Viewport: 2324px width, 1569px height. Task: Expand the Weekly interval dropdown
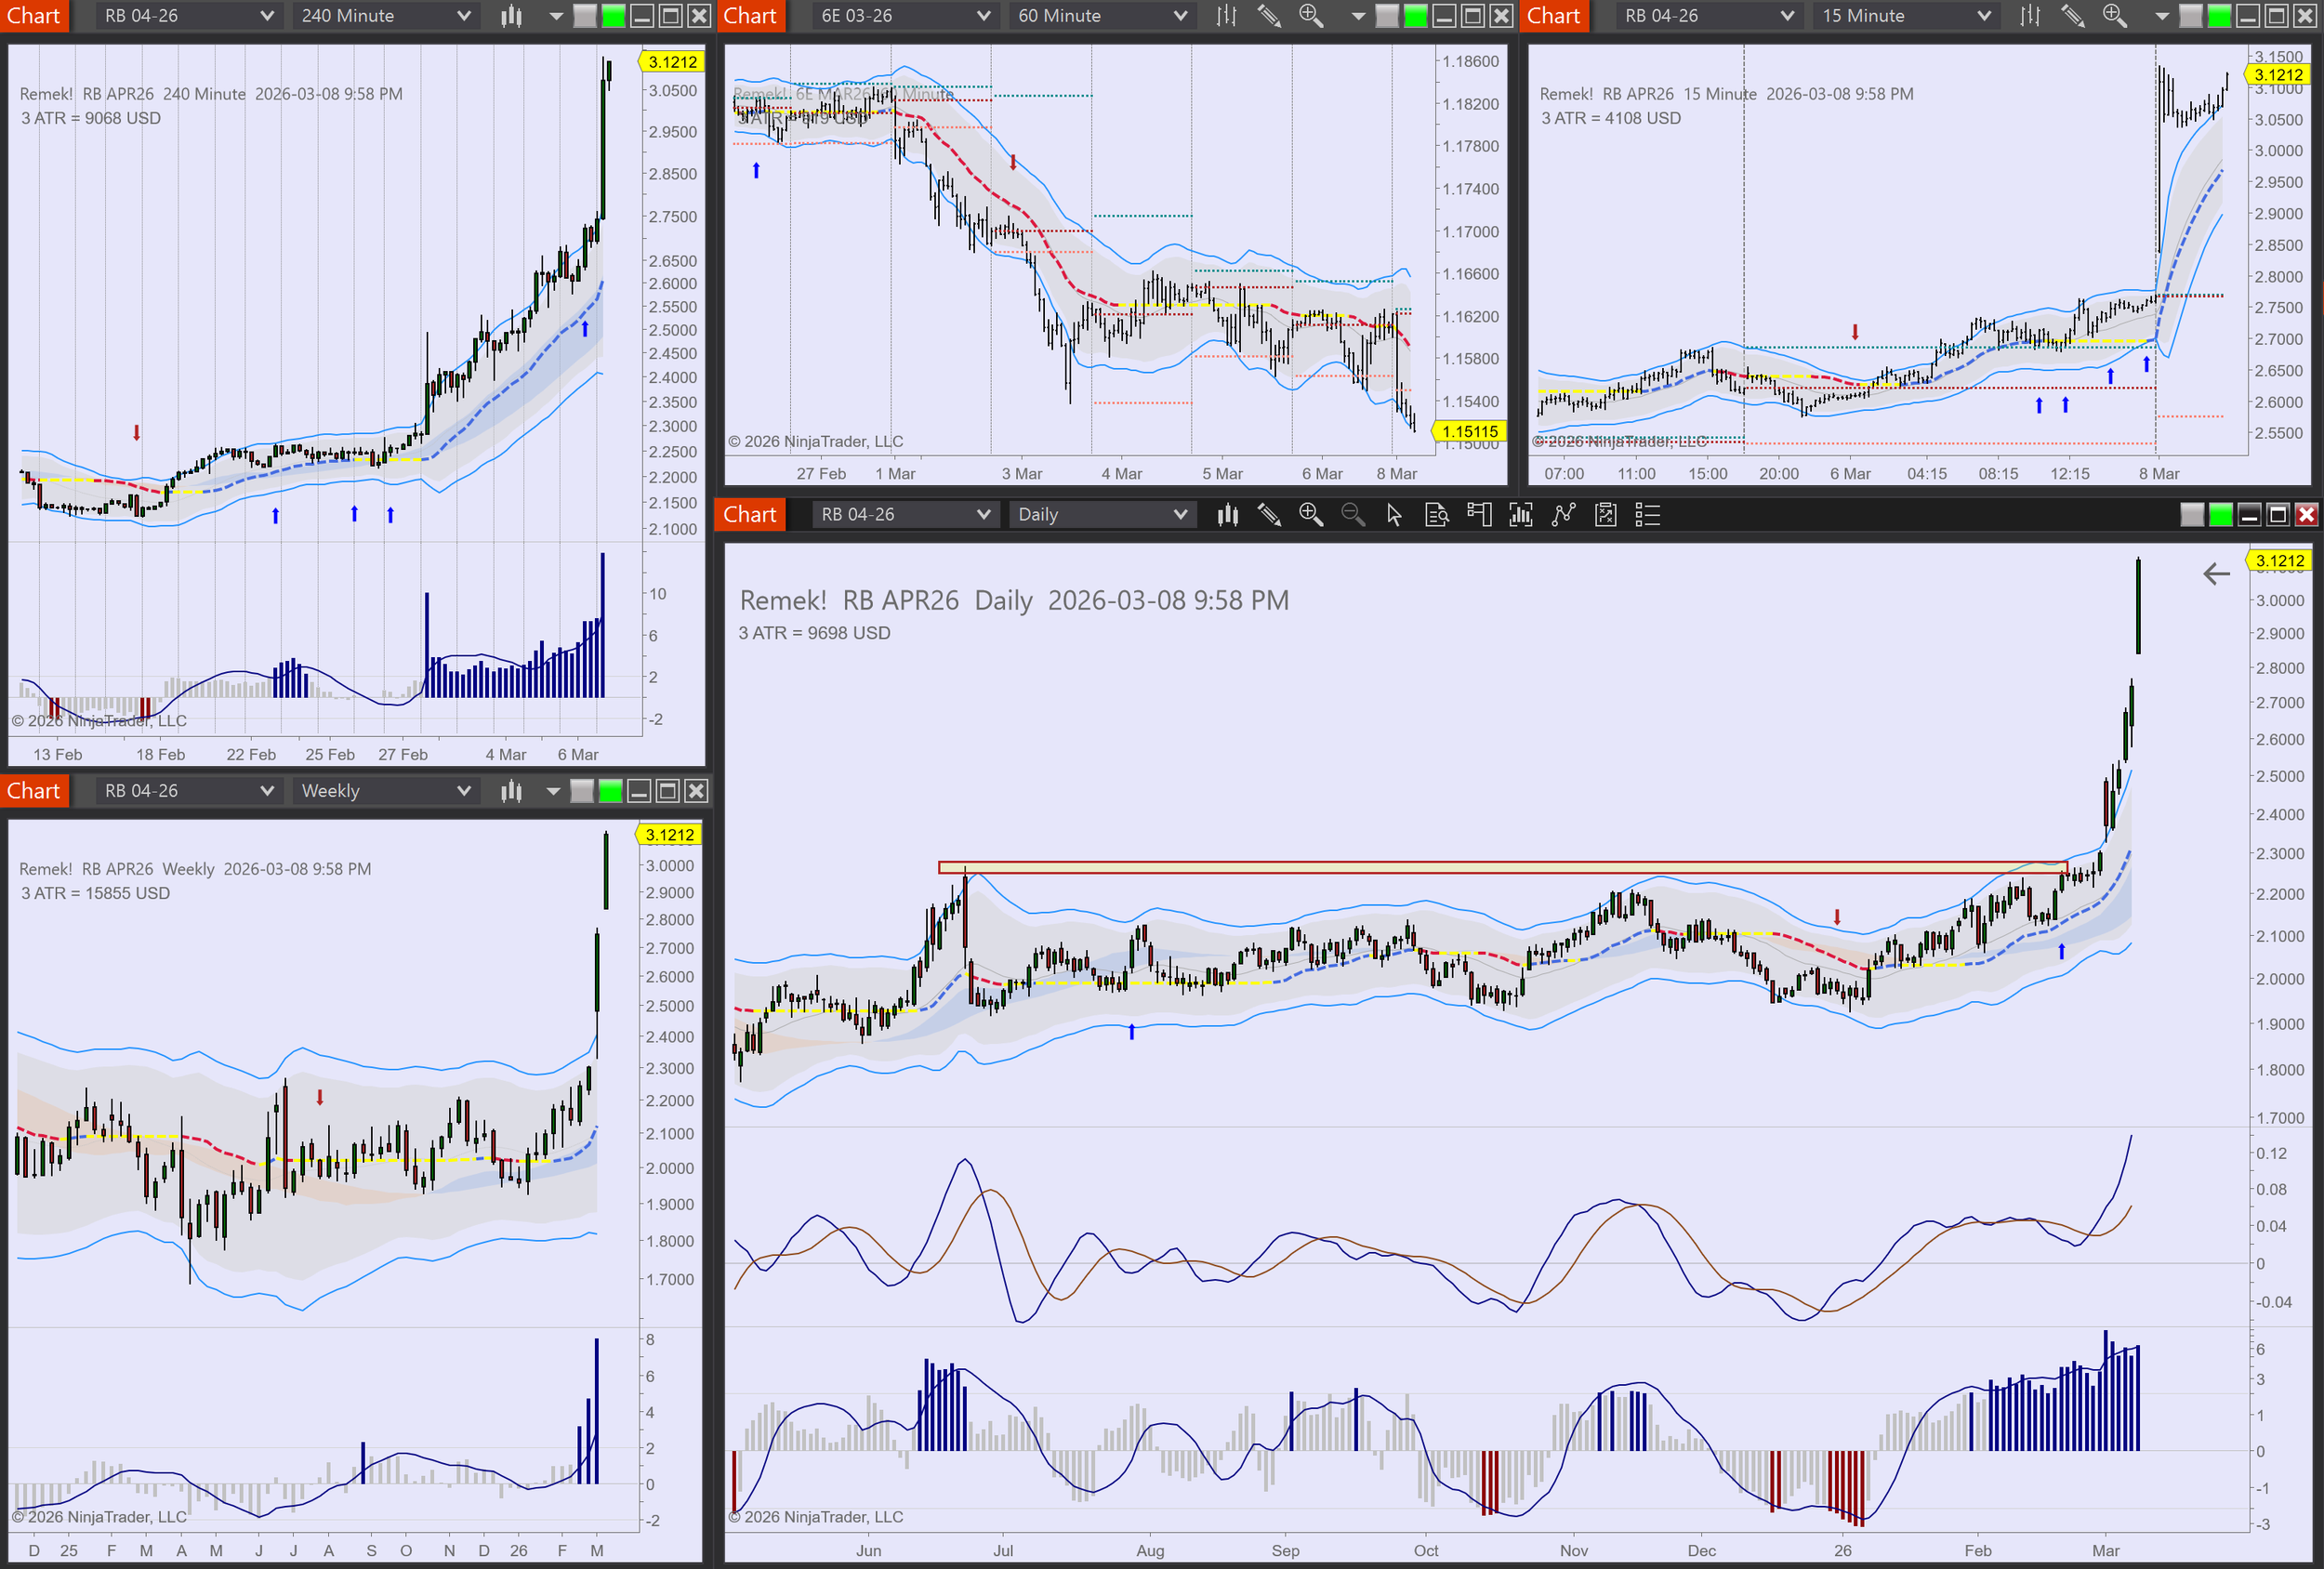[463, 791]
